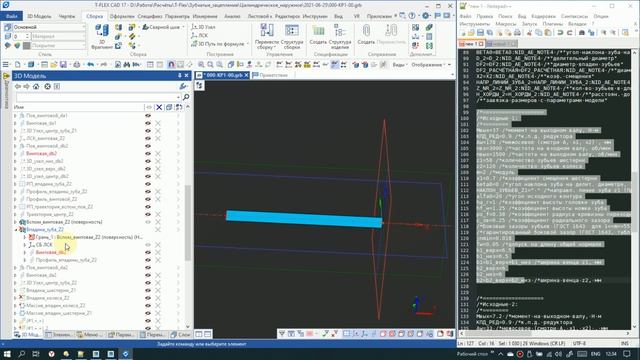Open the Windows Start menu
Image resolution: width=640 pixels, height=360 pixels.
coord(7,354)
